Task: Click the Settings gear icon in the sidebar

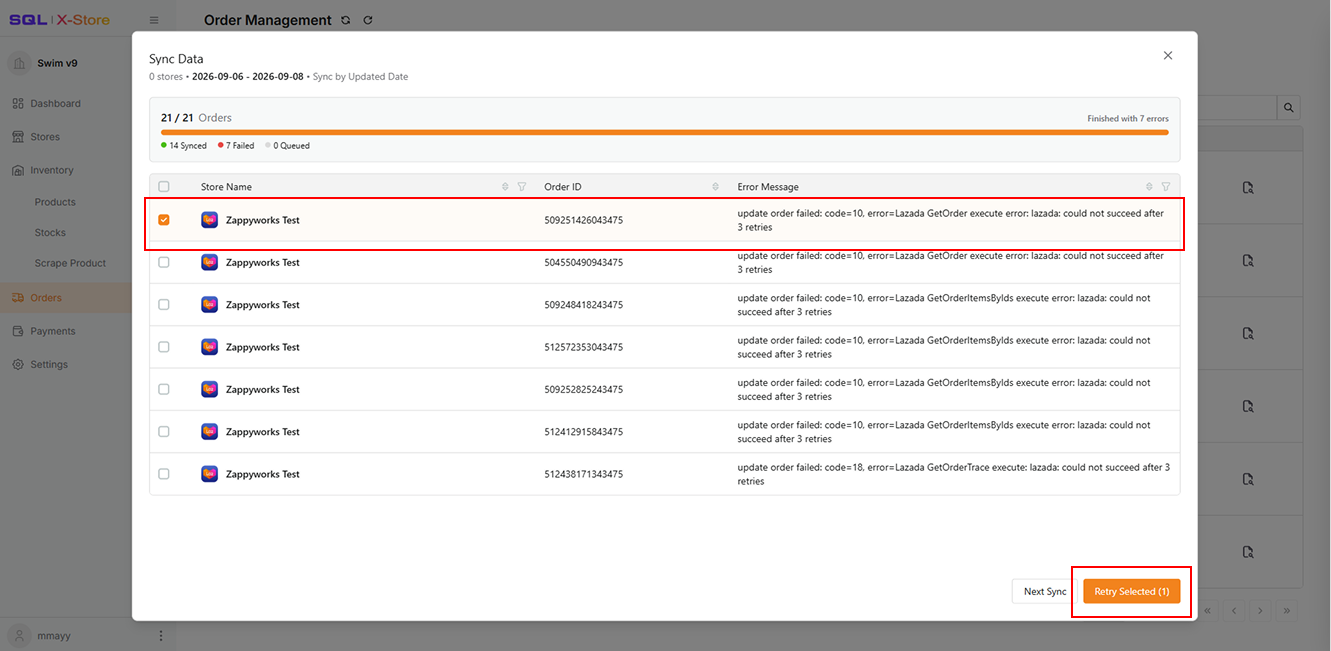Action: tap(18, 364)
